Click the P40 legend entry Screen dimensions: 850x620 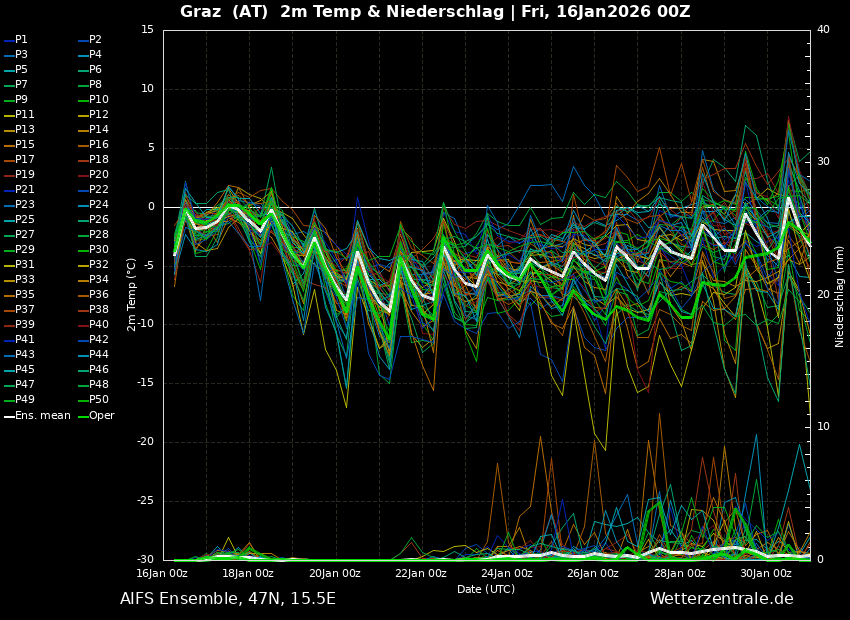click(93, 325)
